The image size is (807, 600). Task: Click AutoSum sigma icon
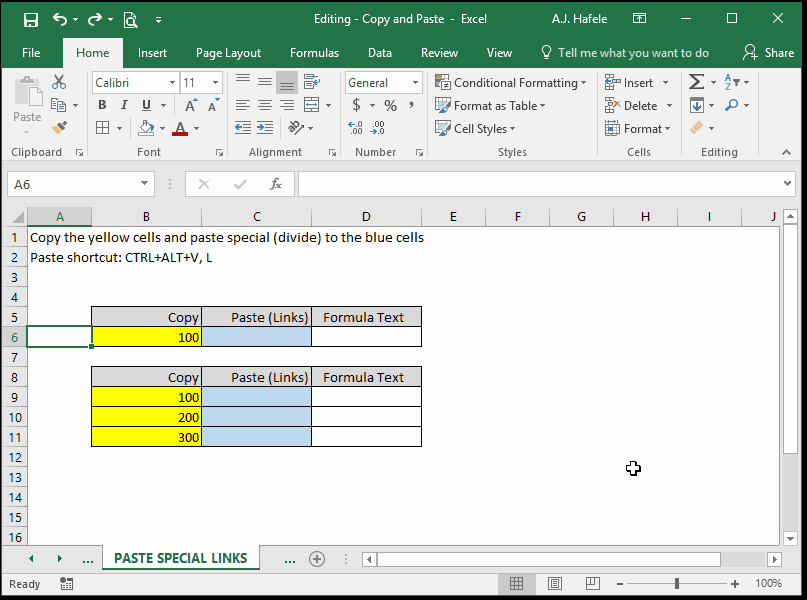point(696,82)
